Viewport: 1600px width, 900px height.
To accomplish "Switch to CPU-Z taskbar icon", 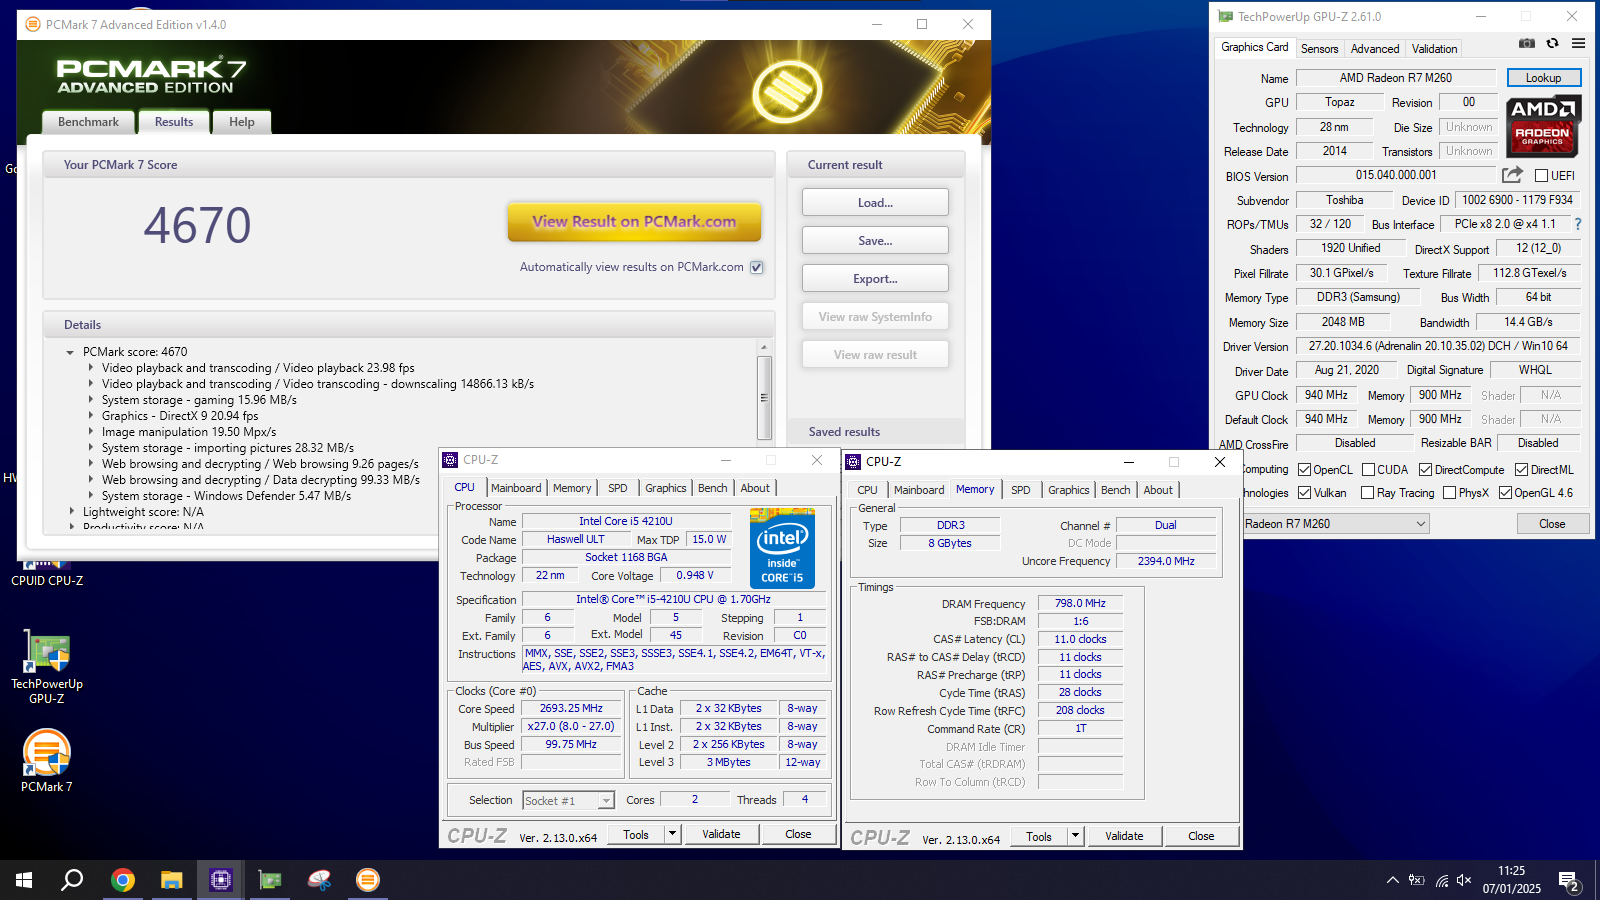I will point(221,880).
